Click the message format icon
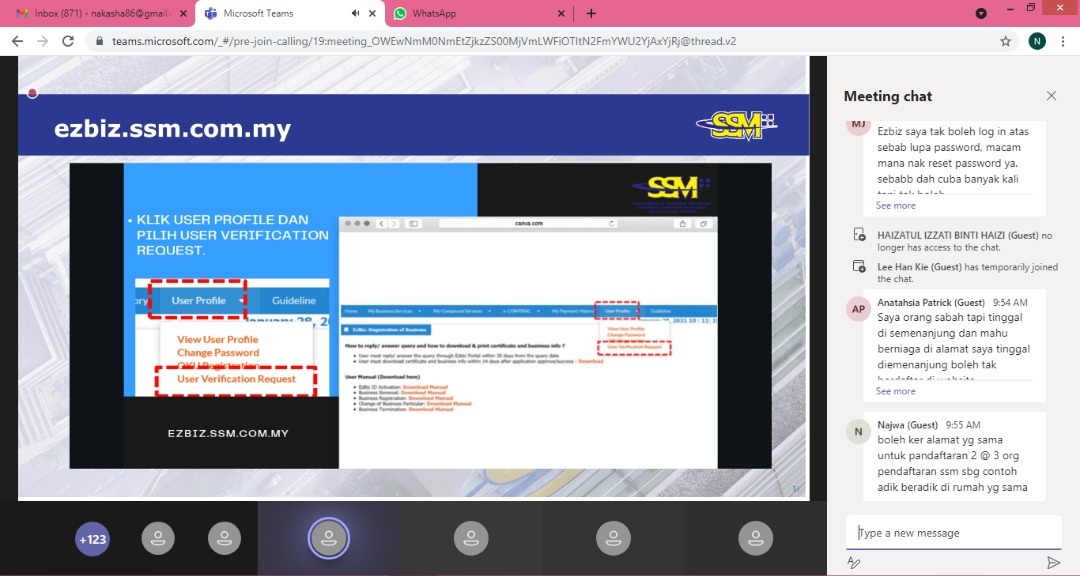This screenshot has height=576, width=1080. (854, 563)
